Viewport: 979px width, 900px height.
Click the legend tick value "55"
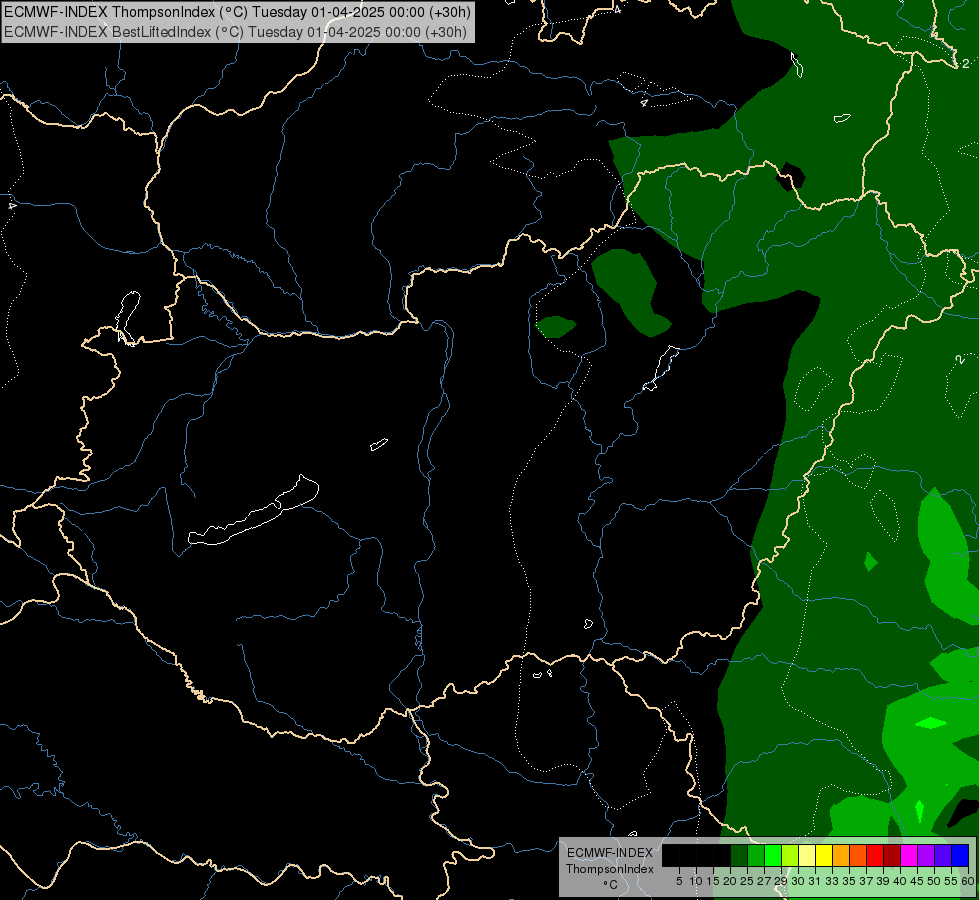coord(951,881)
